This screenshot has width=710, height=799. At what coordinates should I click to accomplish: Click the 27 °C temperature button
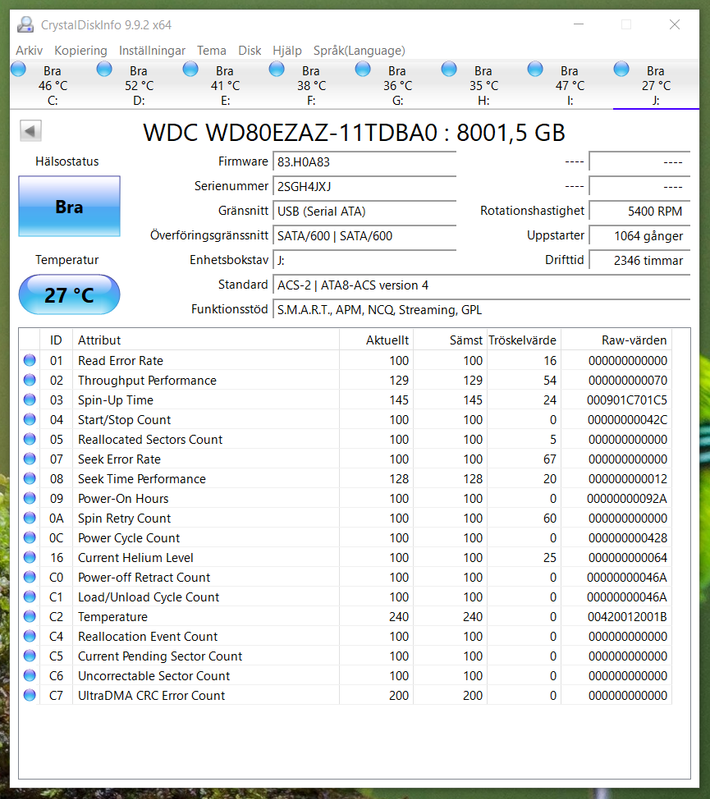tap(69, 295)
